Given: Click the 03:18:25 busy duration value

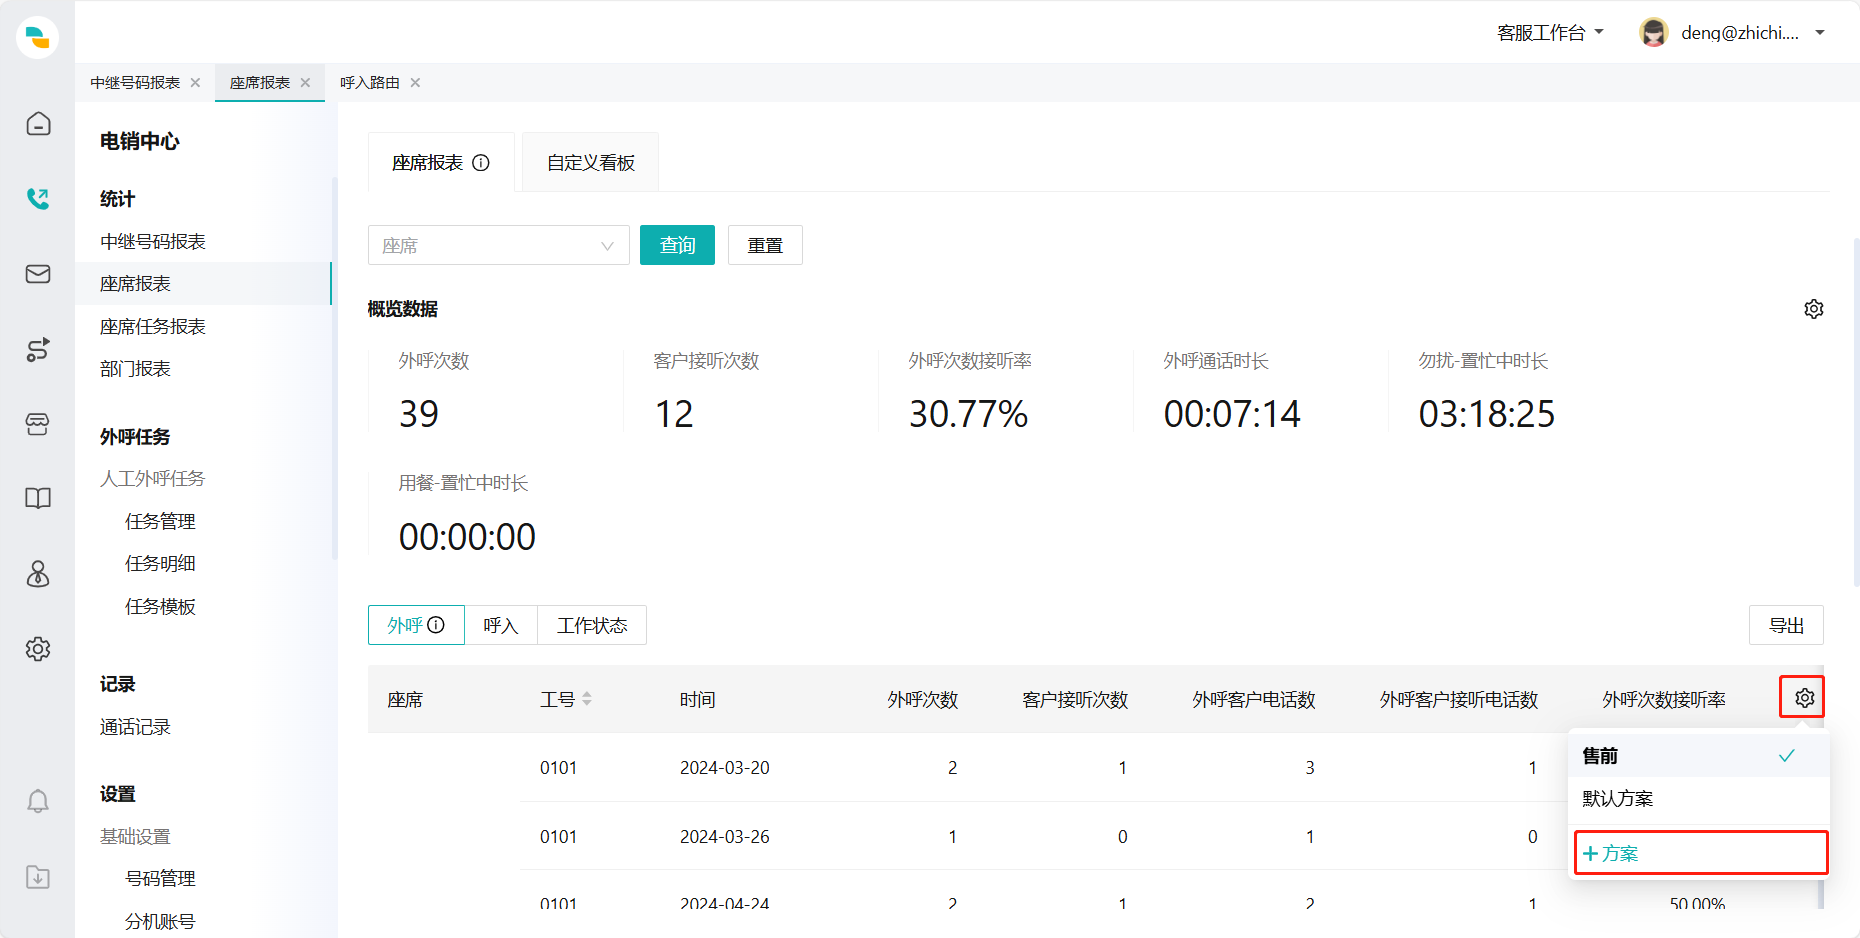Looking at the screenshot, I should [x=1487, y=414].
